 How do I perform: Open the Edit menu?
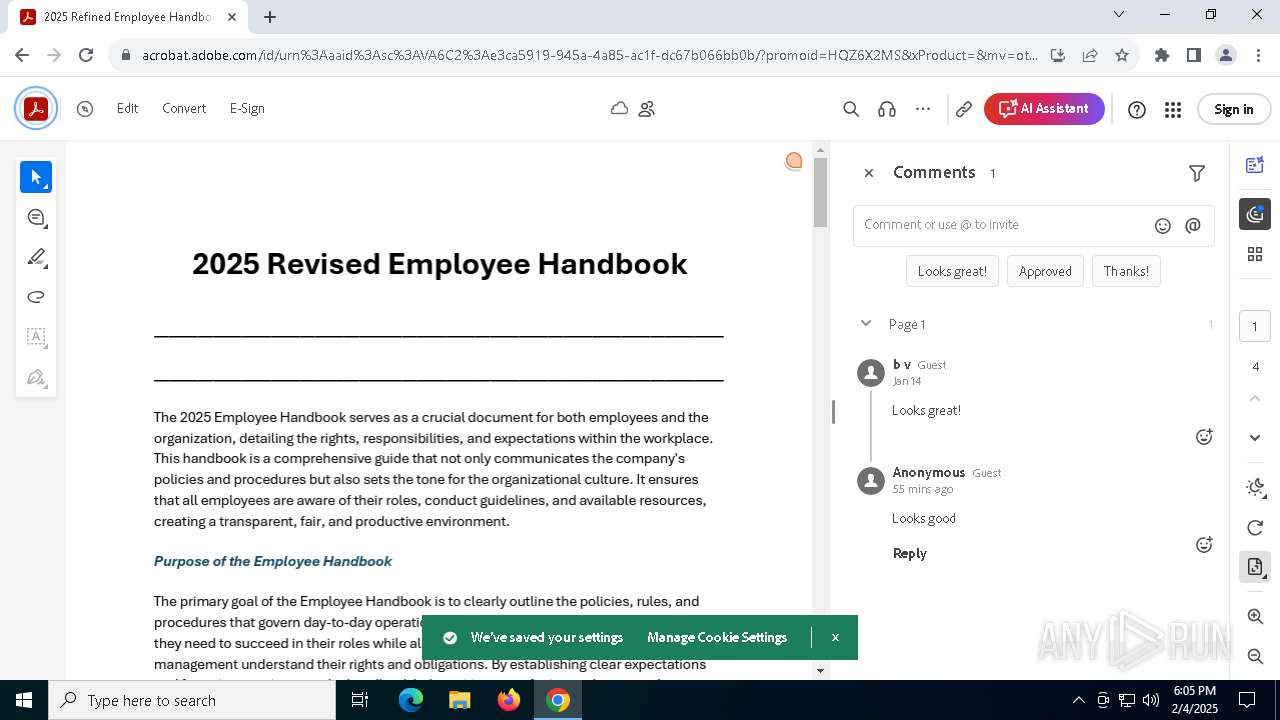click(127, 109)
